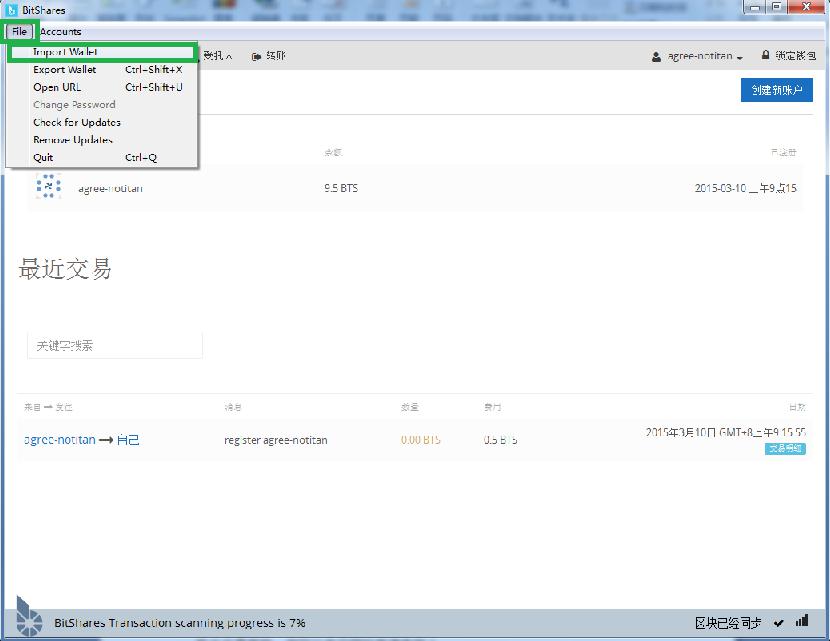Click the transaction keyword search field
This screenshot has height=641, width=830.
click(x=114, y=345)
